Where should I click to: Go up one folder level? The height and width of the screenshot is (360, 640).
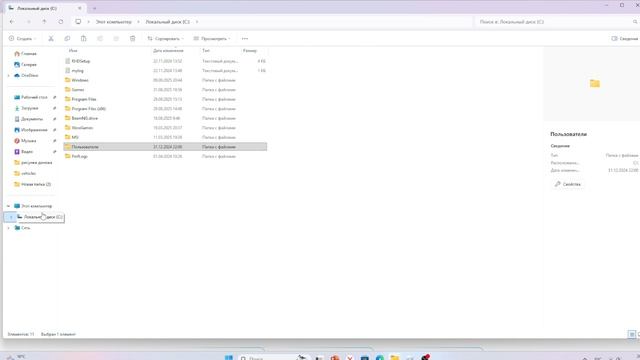click(x=44, y=22)
